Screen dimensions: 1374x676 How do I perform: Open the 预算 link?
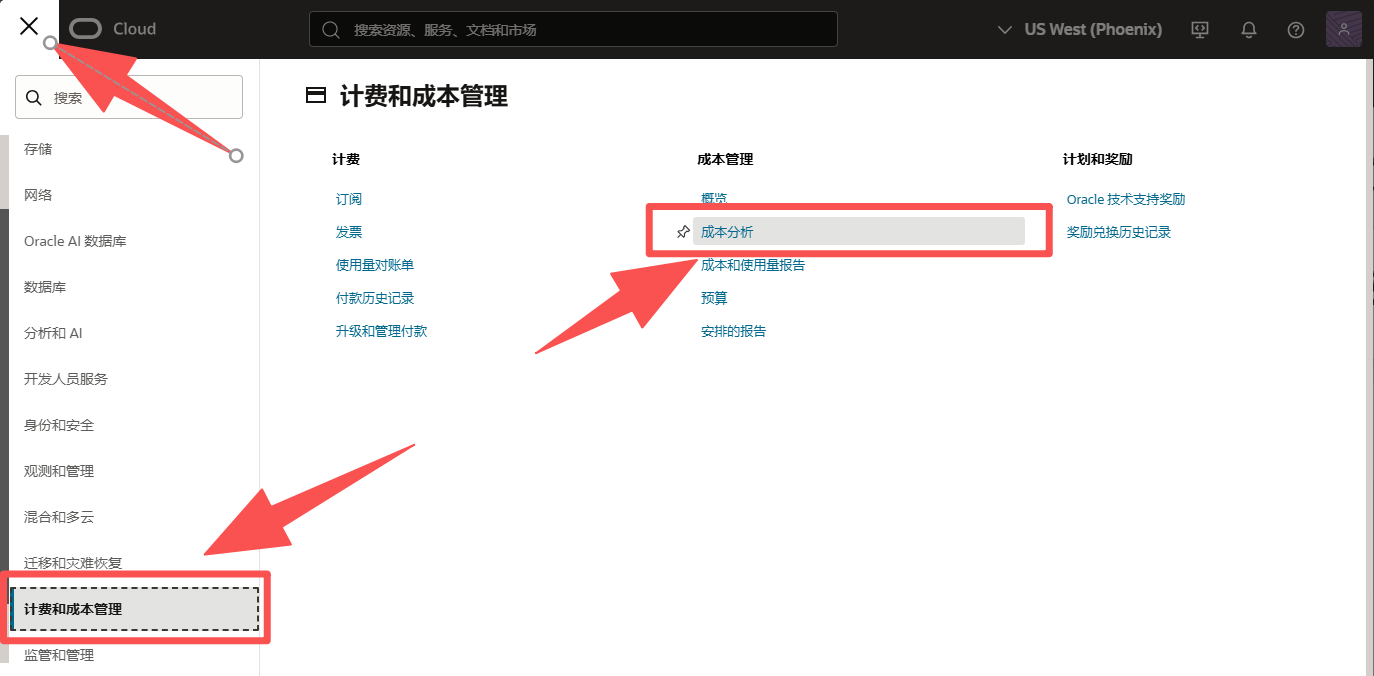[714, 298]
